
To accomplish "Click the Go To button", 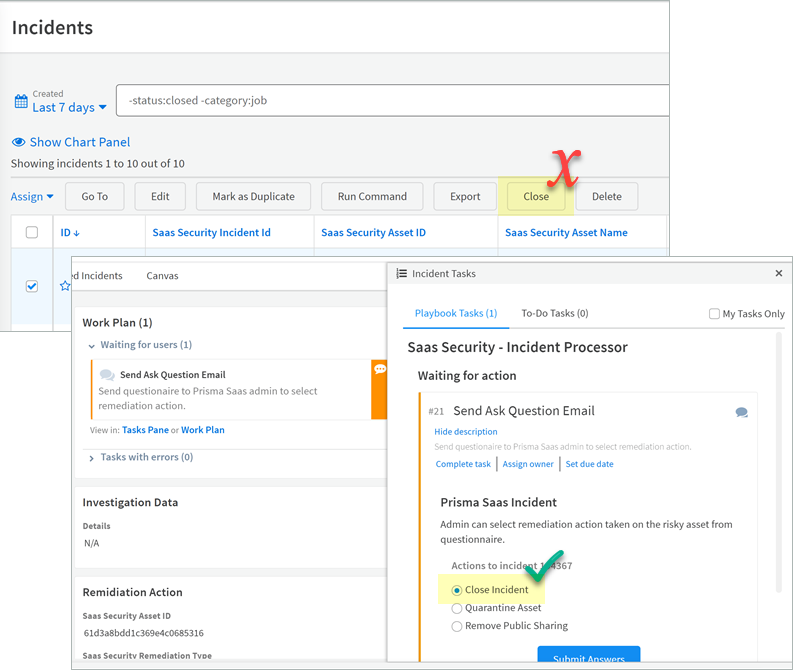I will [95, 196].
